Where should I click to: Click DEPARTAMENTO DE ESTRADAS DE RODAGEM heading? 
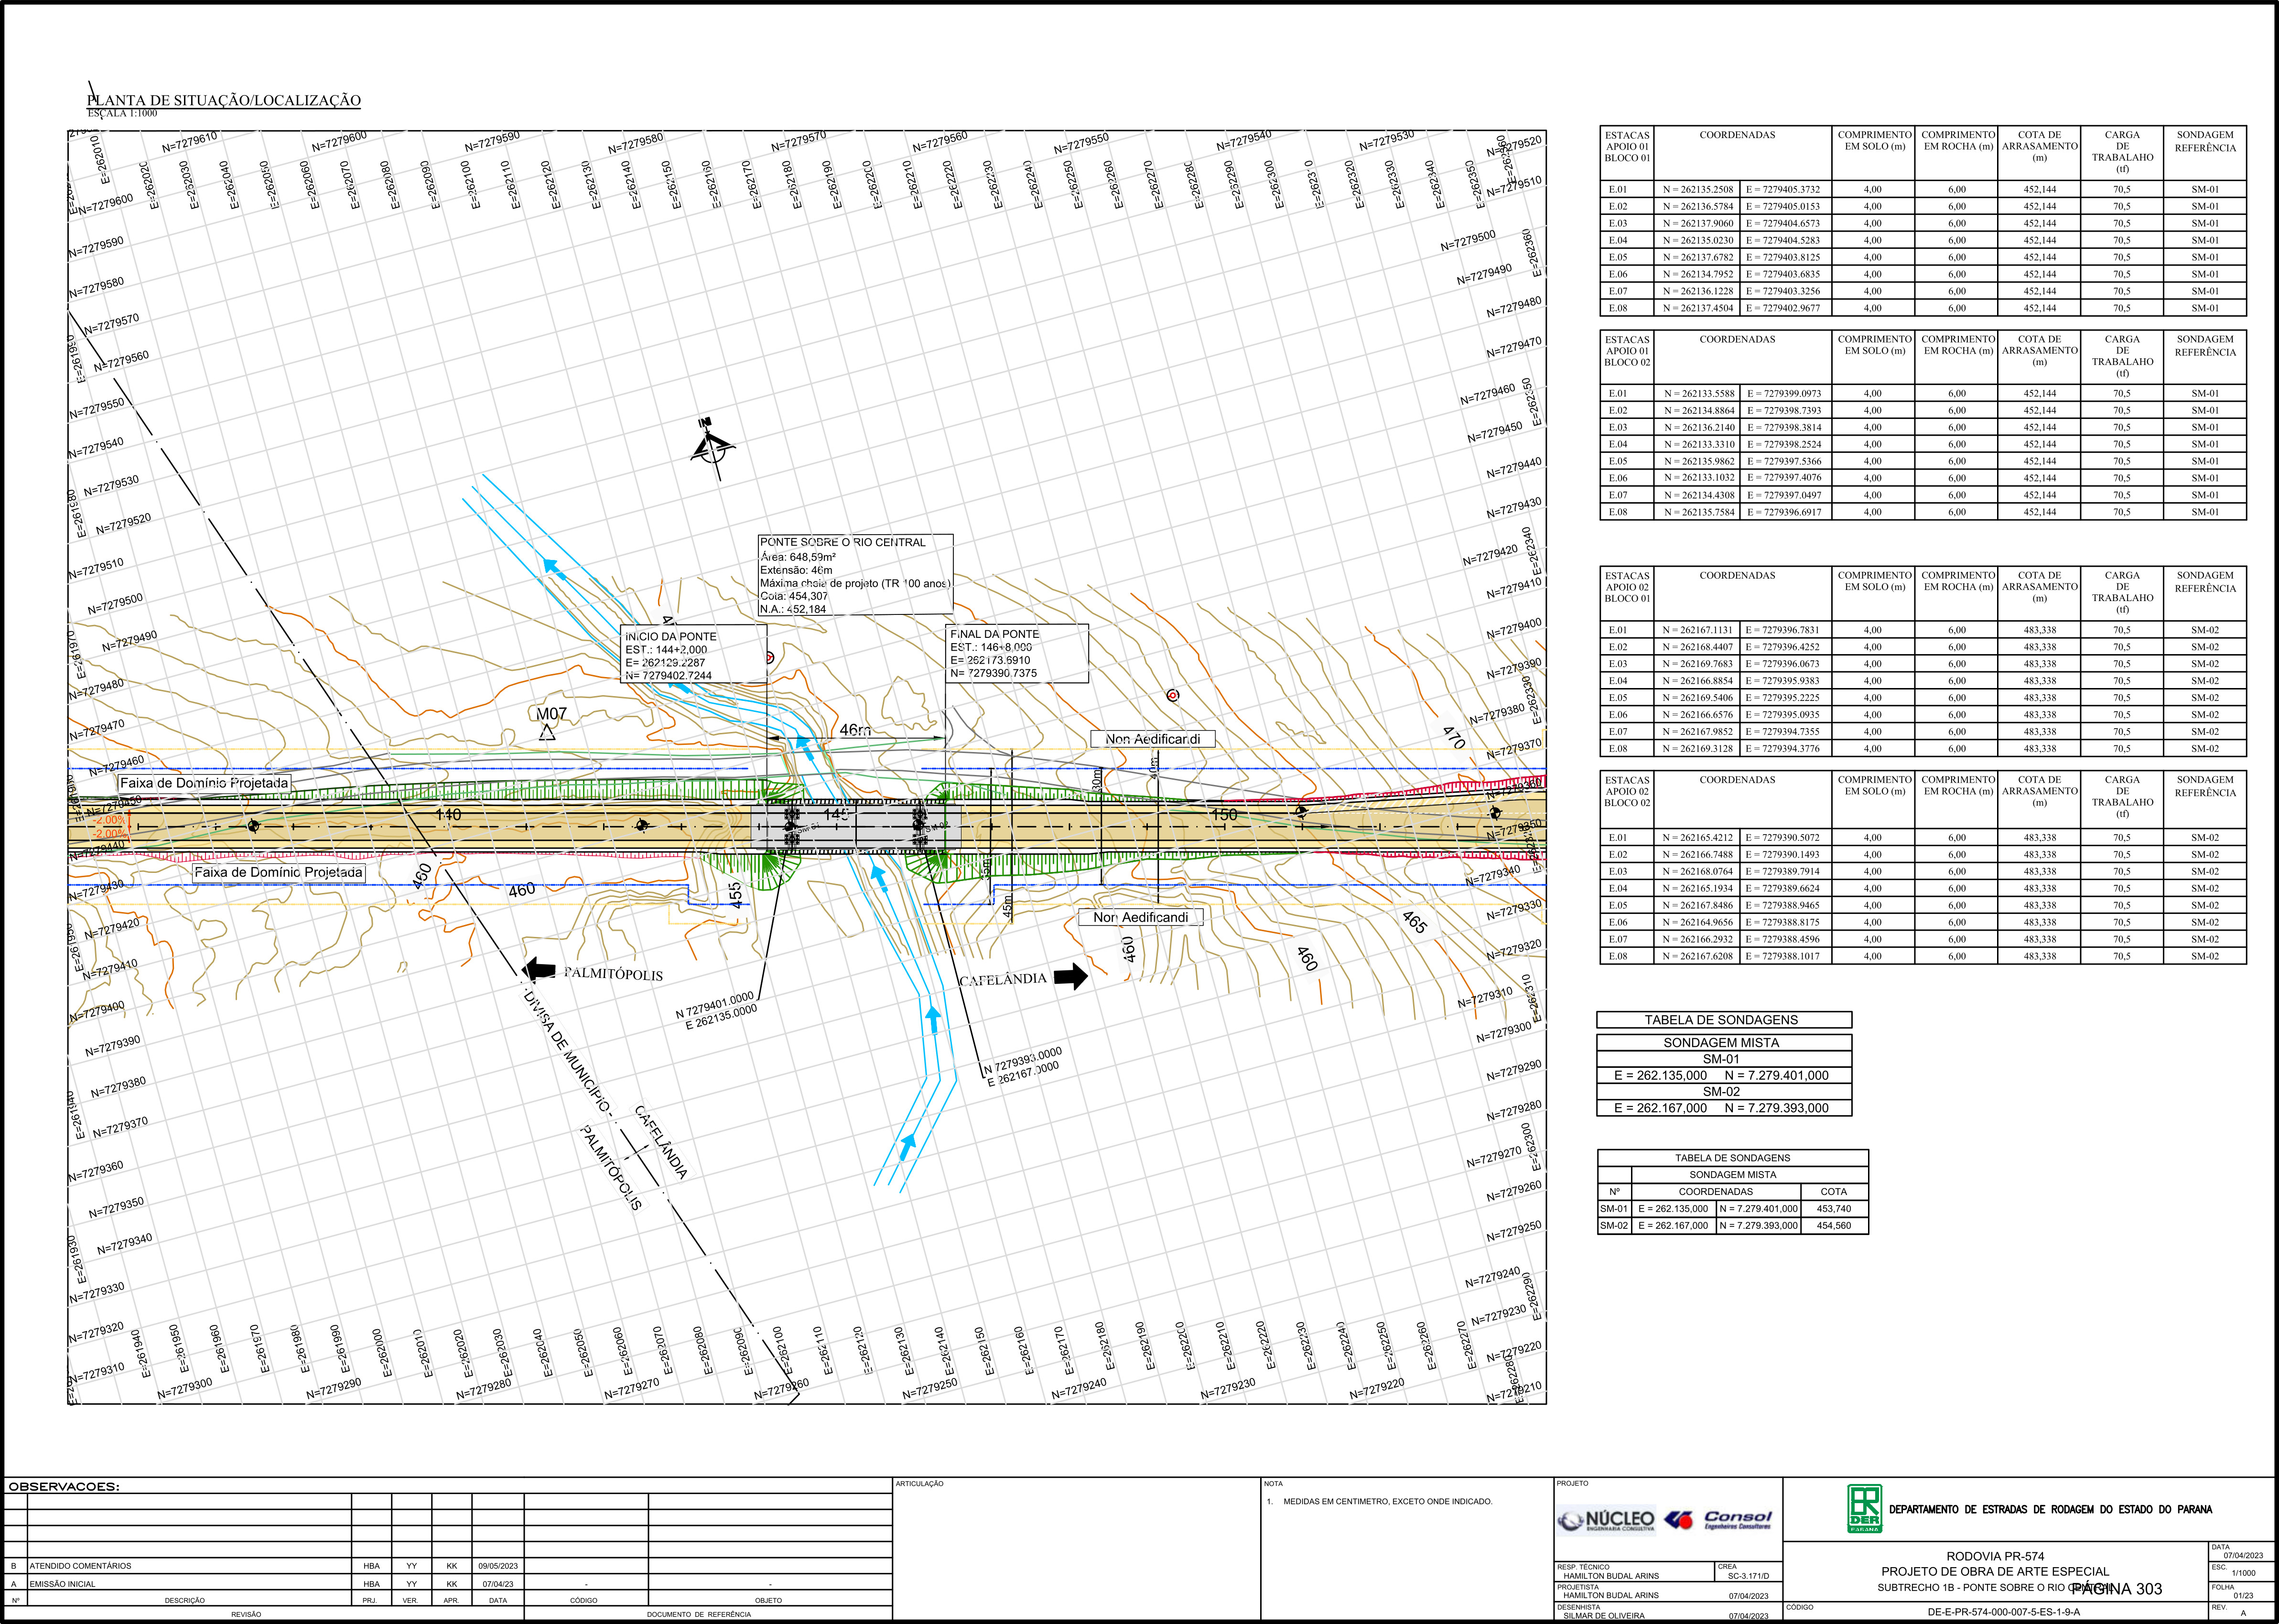tap(2050, 1510)
